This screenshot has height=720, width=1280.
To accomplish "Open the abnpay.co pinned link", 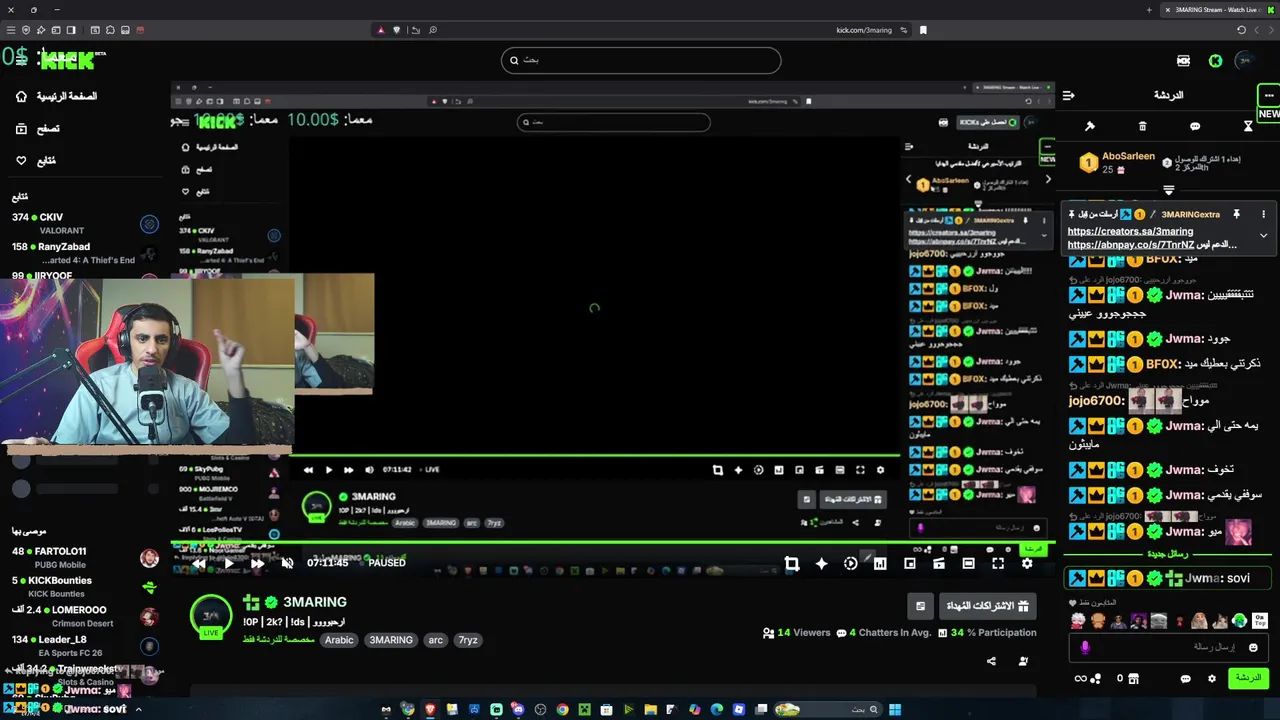I will [x=1131, y=244].
